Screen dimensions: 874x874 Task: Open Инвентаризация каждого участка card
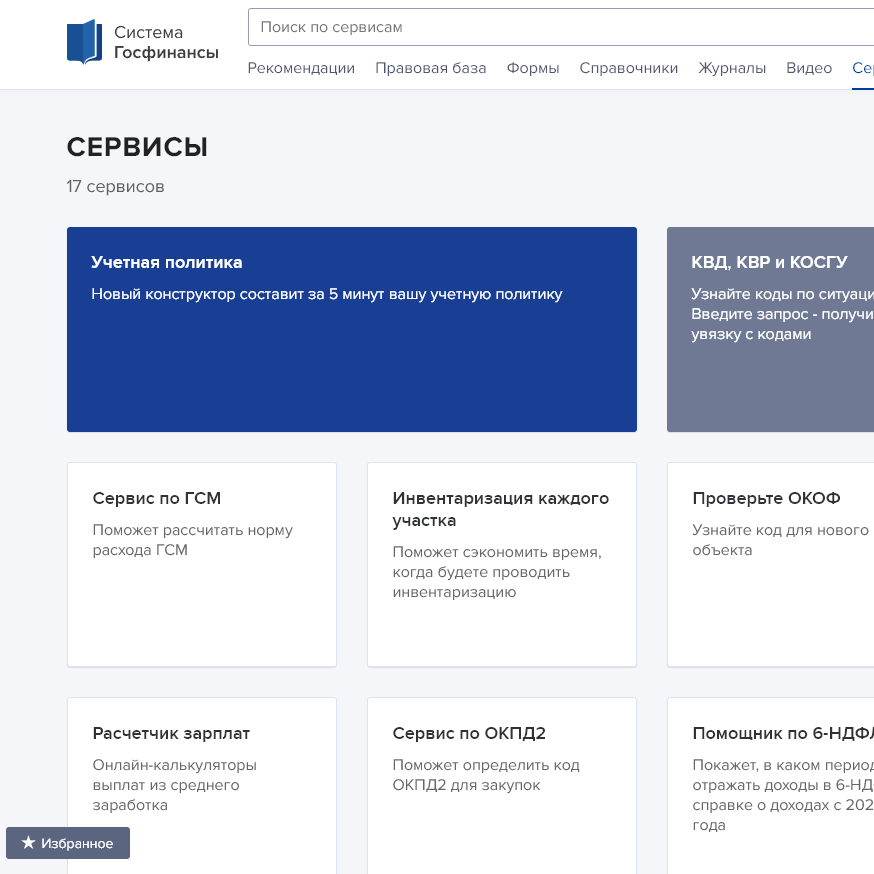tap(502, 565)
